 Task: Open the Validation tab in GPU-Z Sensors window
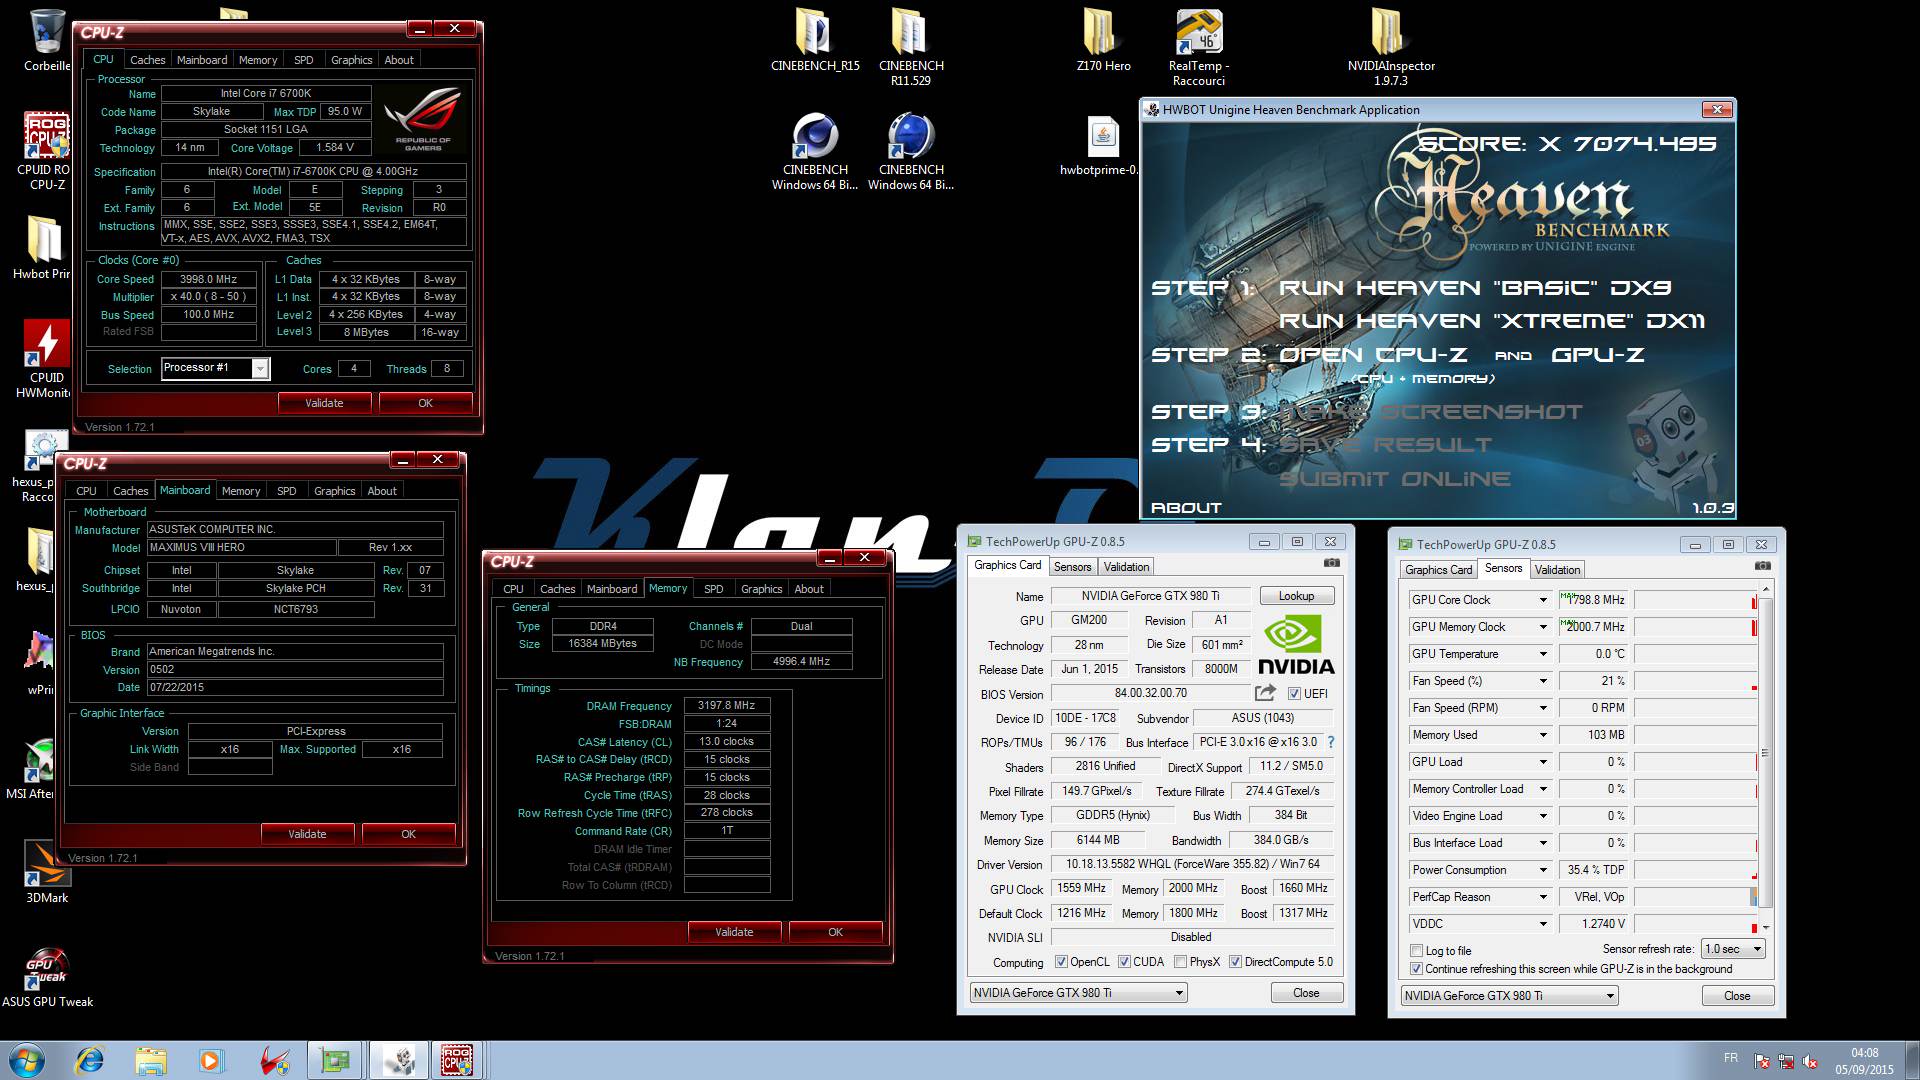[x=1557, y=570]
